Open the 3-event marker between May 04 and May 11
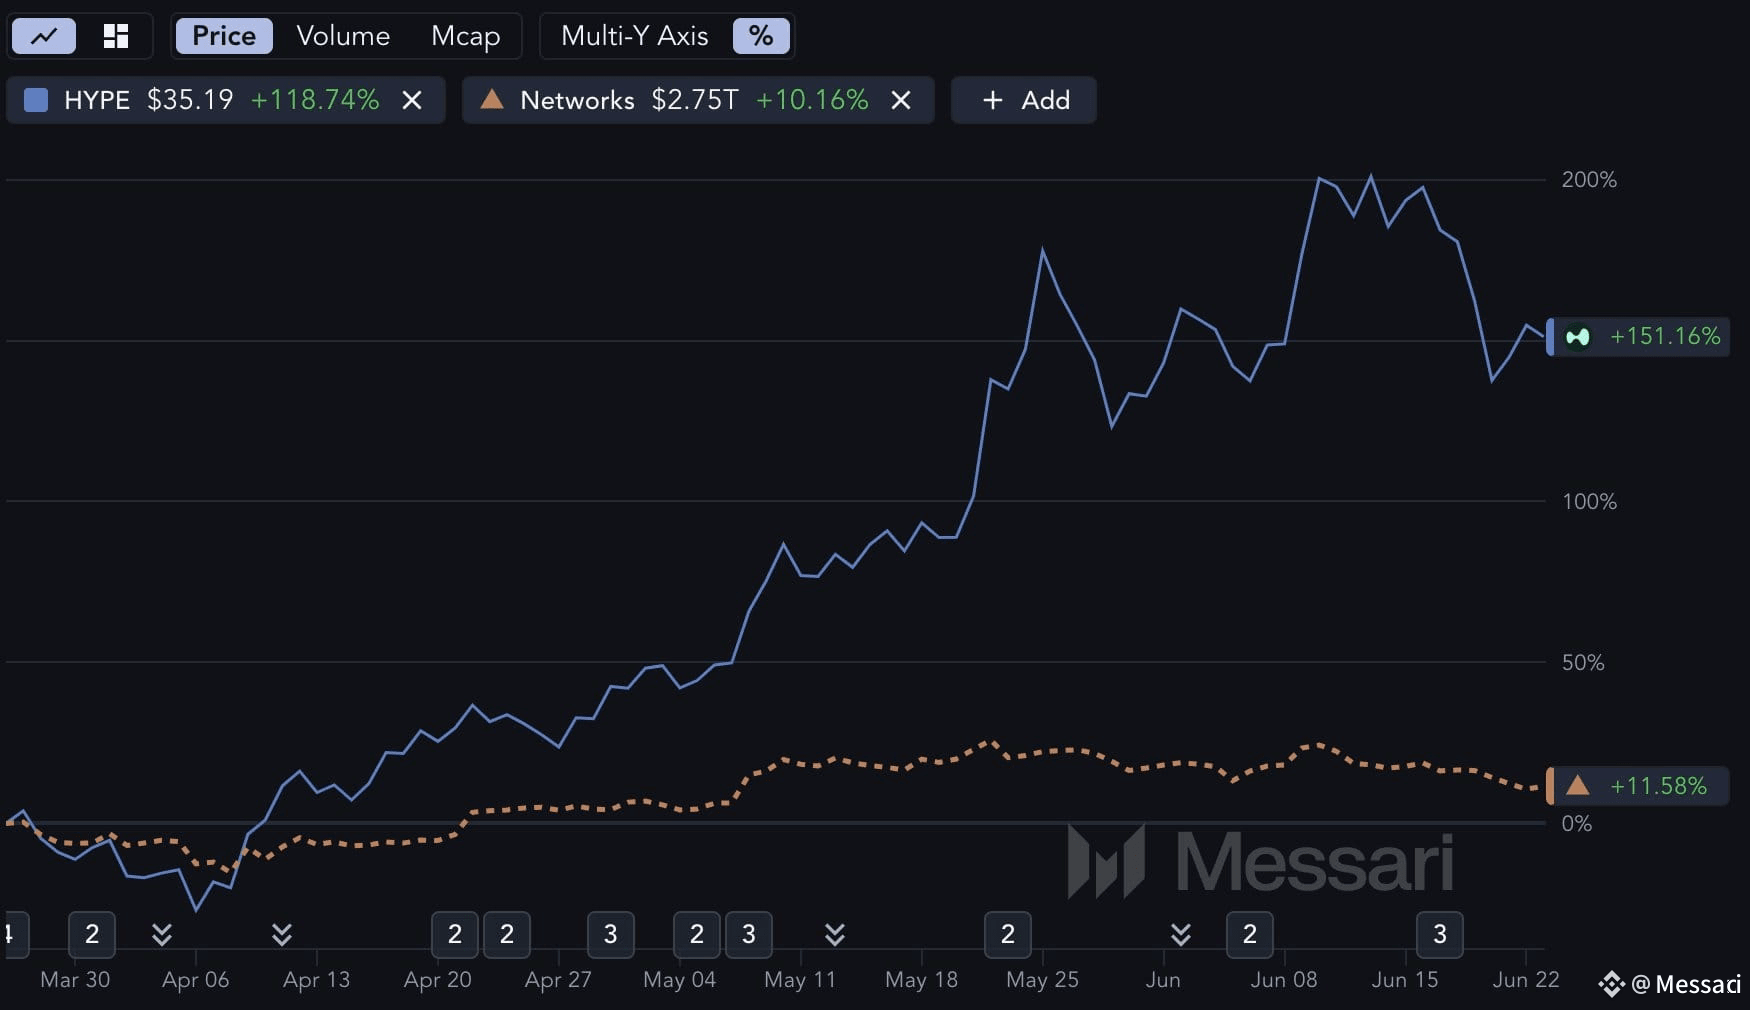This screenshot has height=1010, width=1750. (x=749, y=934)
